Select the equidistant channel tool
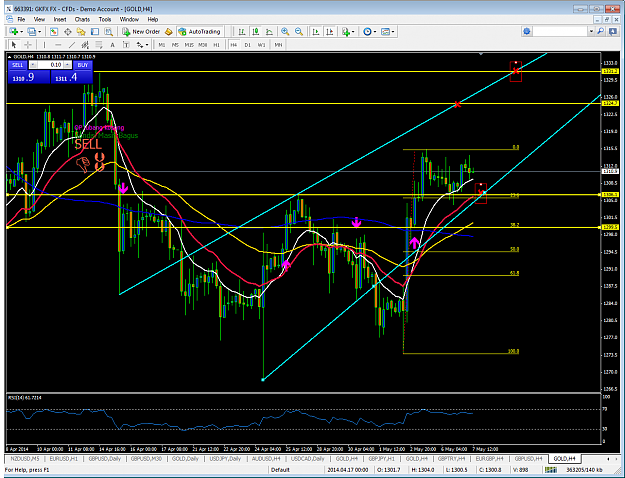The image size is (625, 478). [x=85, y=45]
